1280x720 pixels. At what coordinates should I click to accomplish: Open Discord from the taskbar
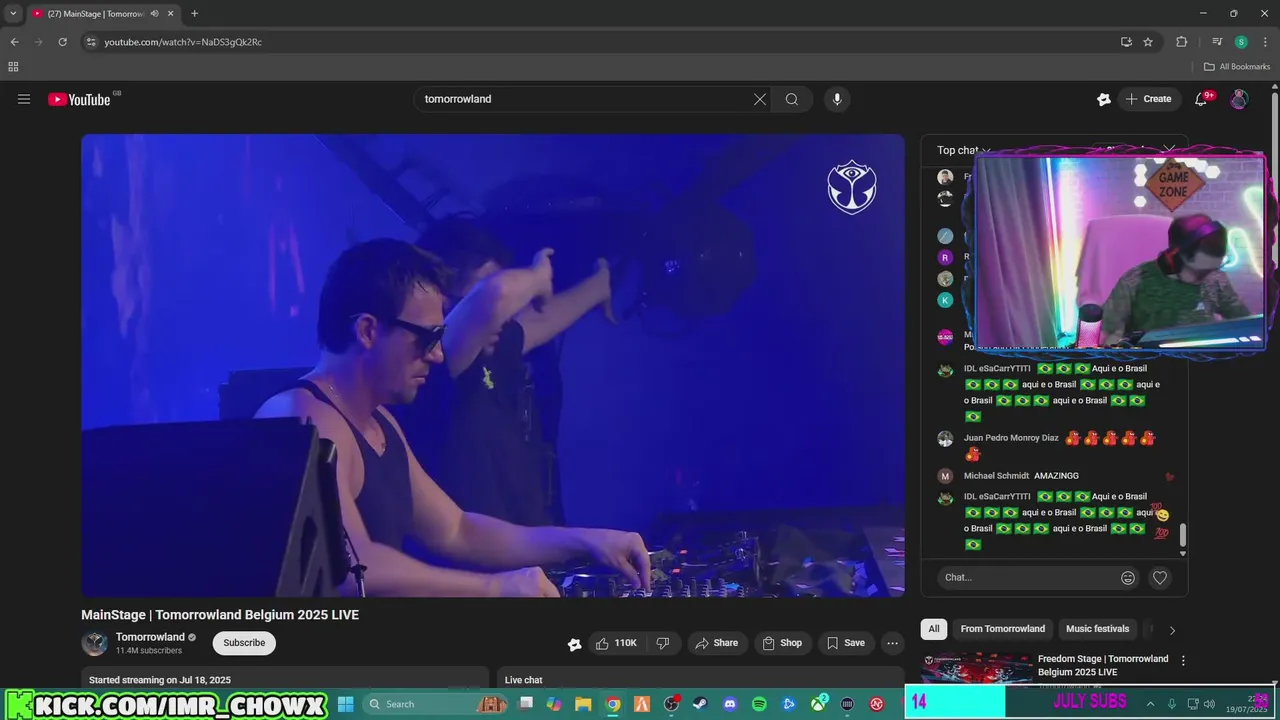(730, 704)
